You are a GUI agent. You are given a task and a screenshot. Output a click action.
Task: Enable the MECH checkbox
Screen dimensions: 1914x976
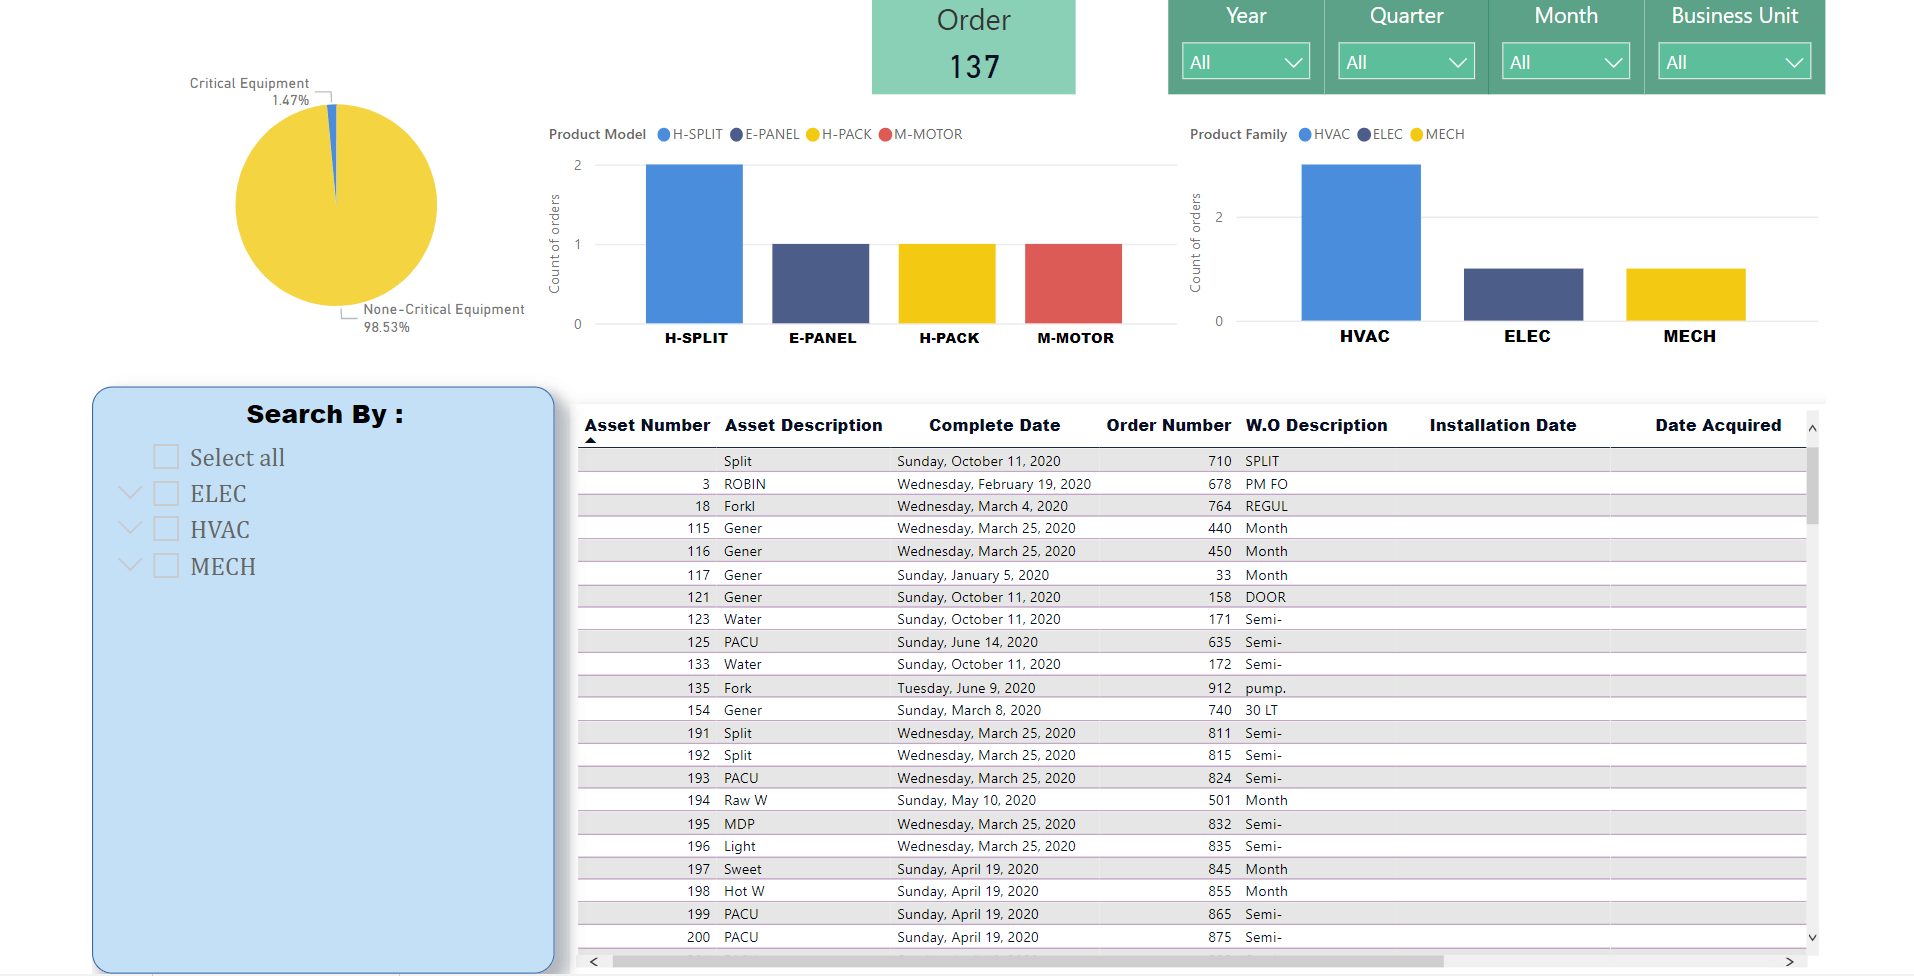[165, 565]
